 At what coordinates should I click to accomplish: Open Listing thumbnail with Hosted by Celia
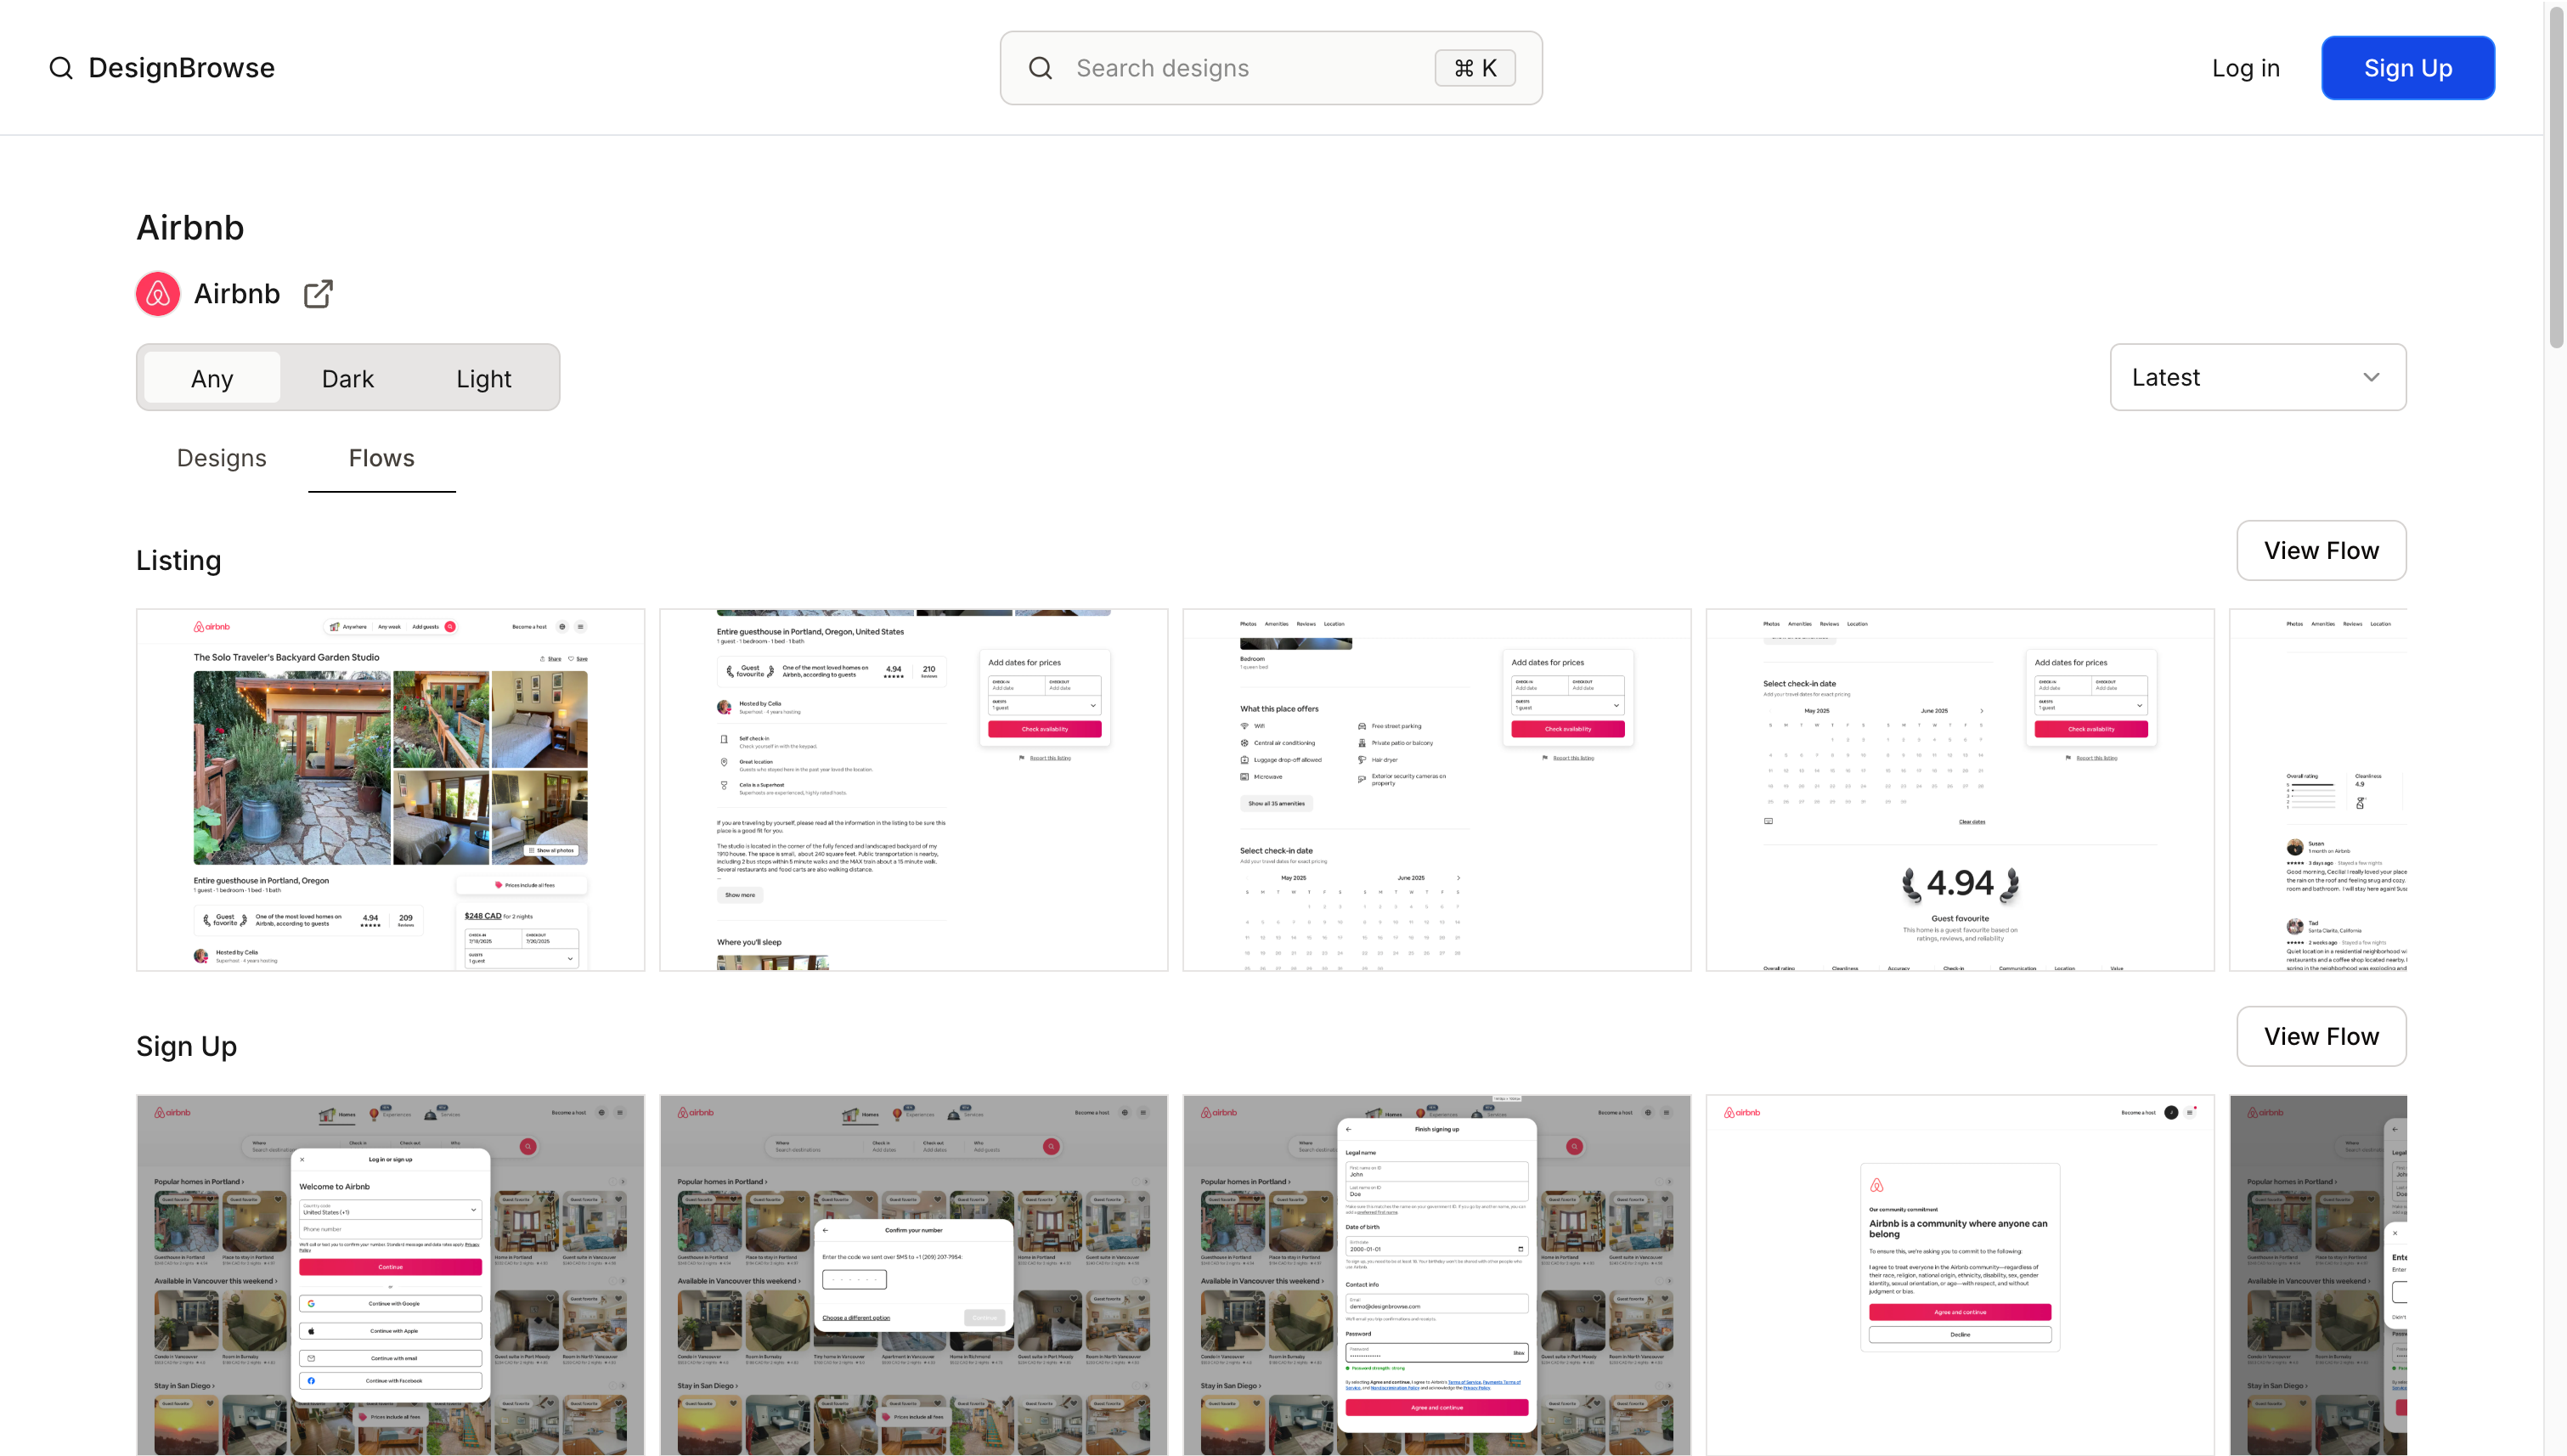coord(914,790)
